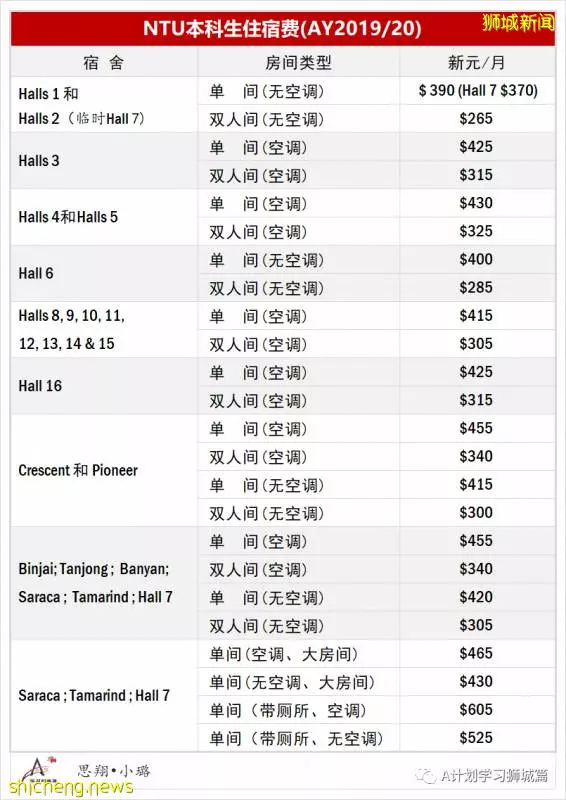
Task: Click the $390 (Hall 7 $370) cell
Action: pos(477,91)
